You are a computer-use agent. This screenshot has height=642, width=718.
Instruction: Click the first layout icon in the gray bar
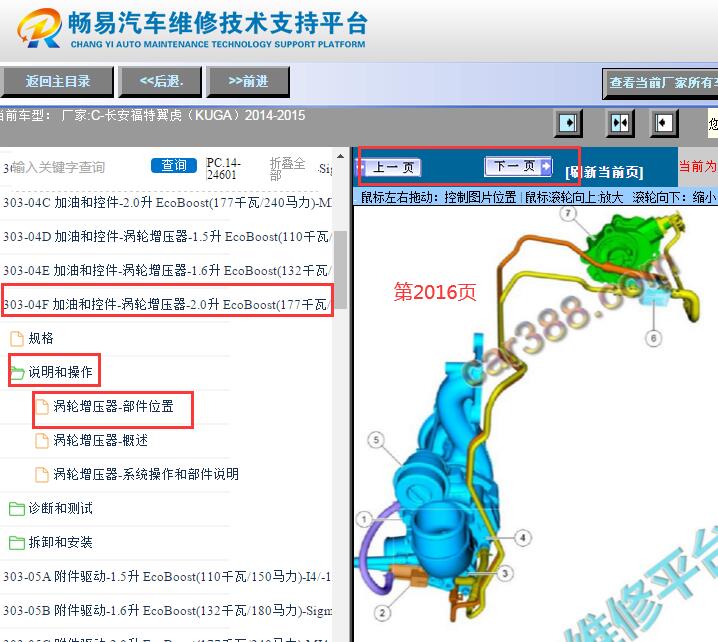[x=568, y=123]
